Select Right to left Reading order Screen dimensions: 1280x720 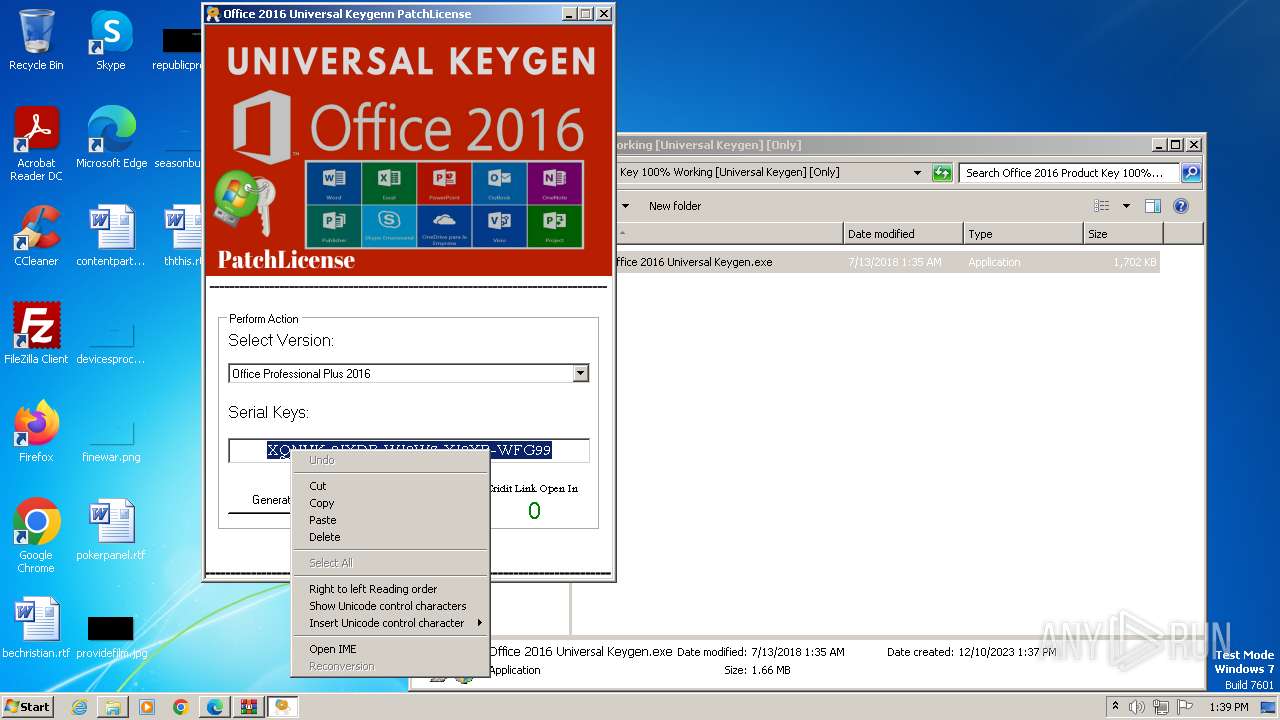389,589
